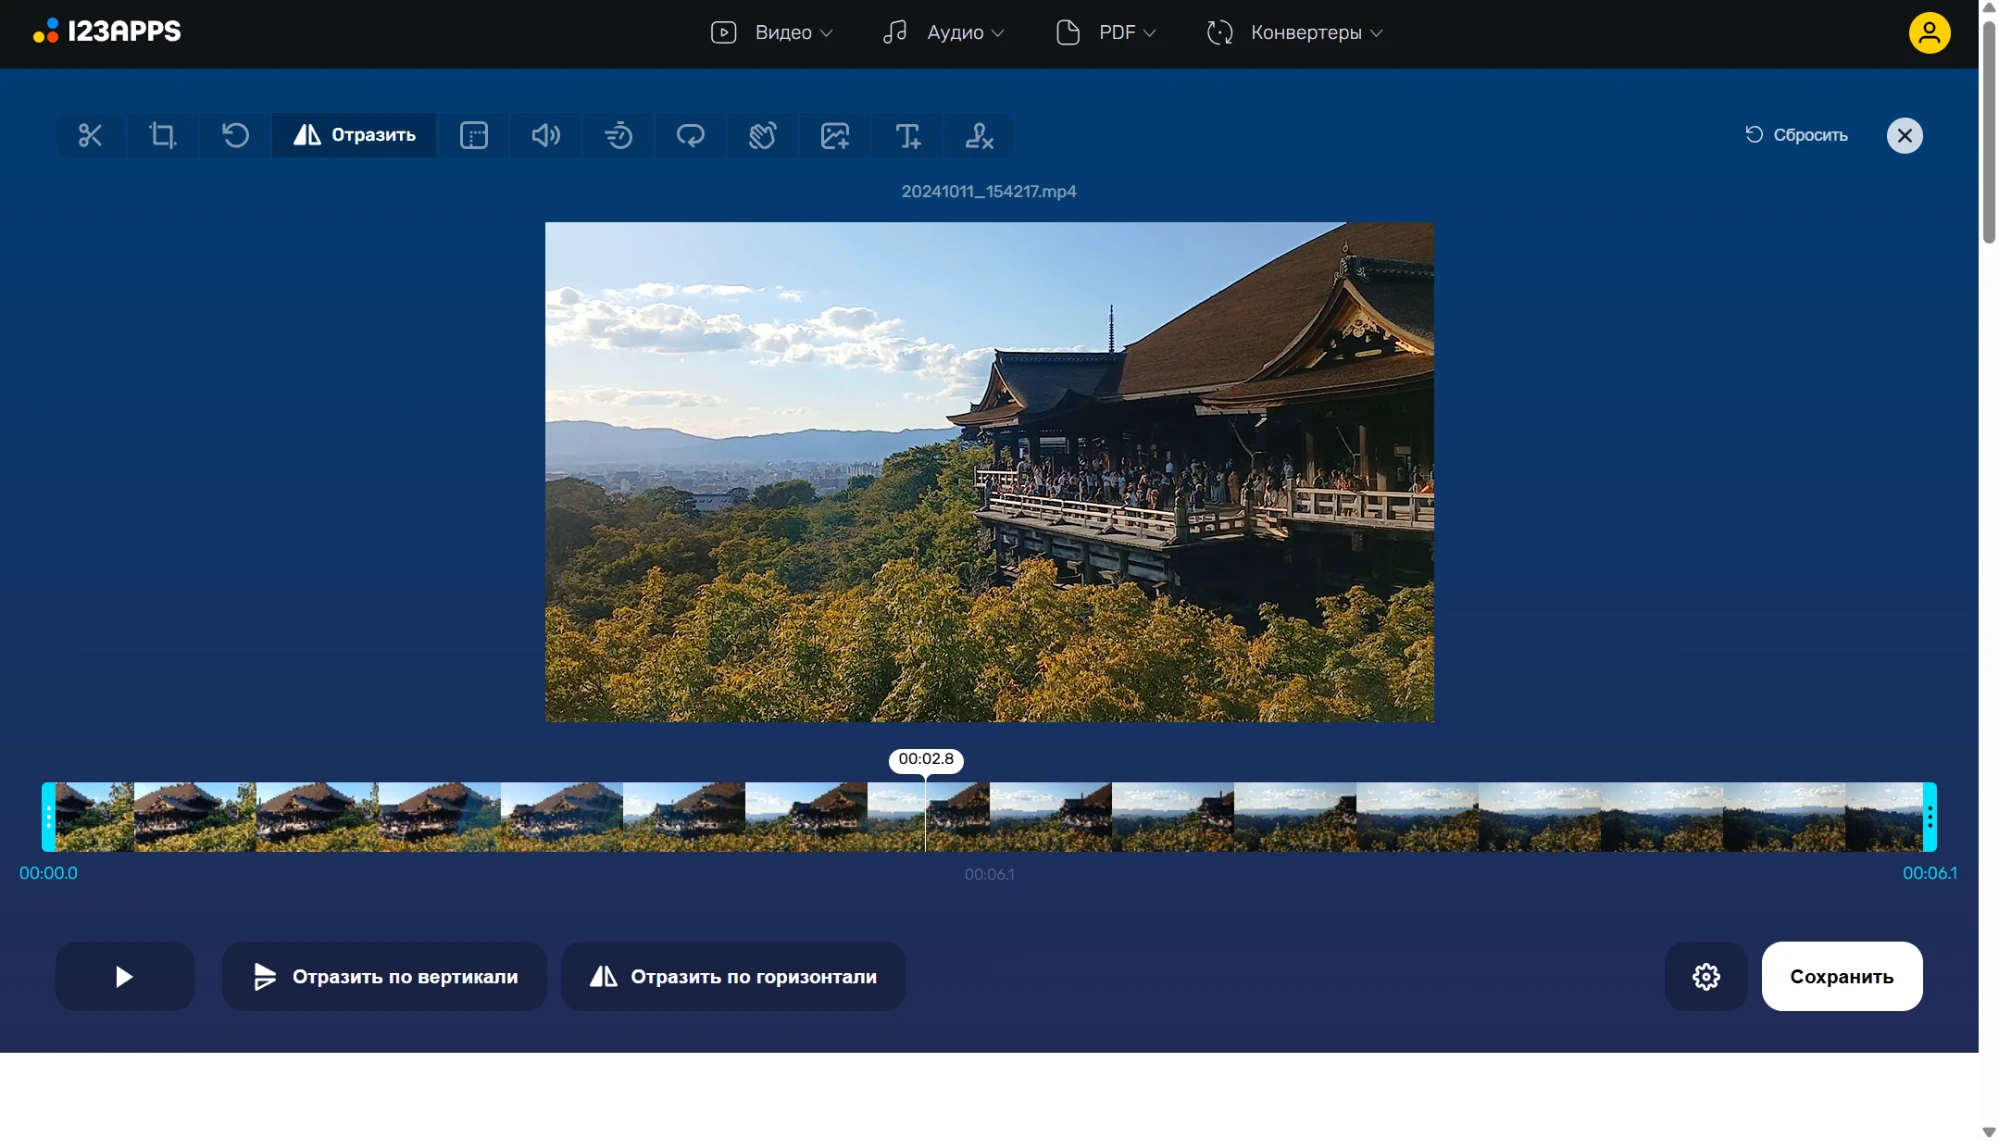This screenshot has width=1999, height=1141.
Task: Click the 00:02.8 playhead marker
Action: click(x=926, y=759)
